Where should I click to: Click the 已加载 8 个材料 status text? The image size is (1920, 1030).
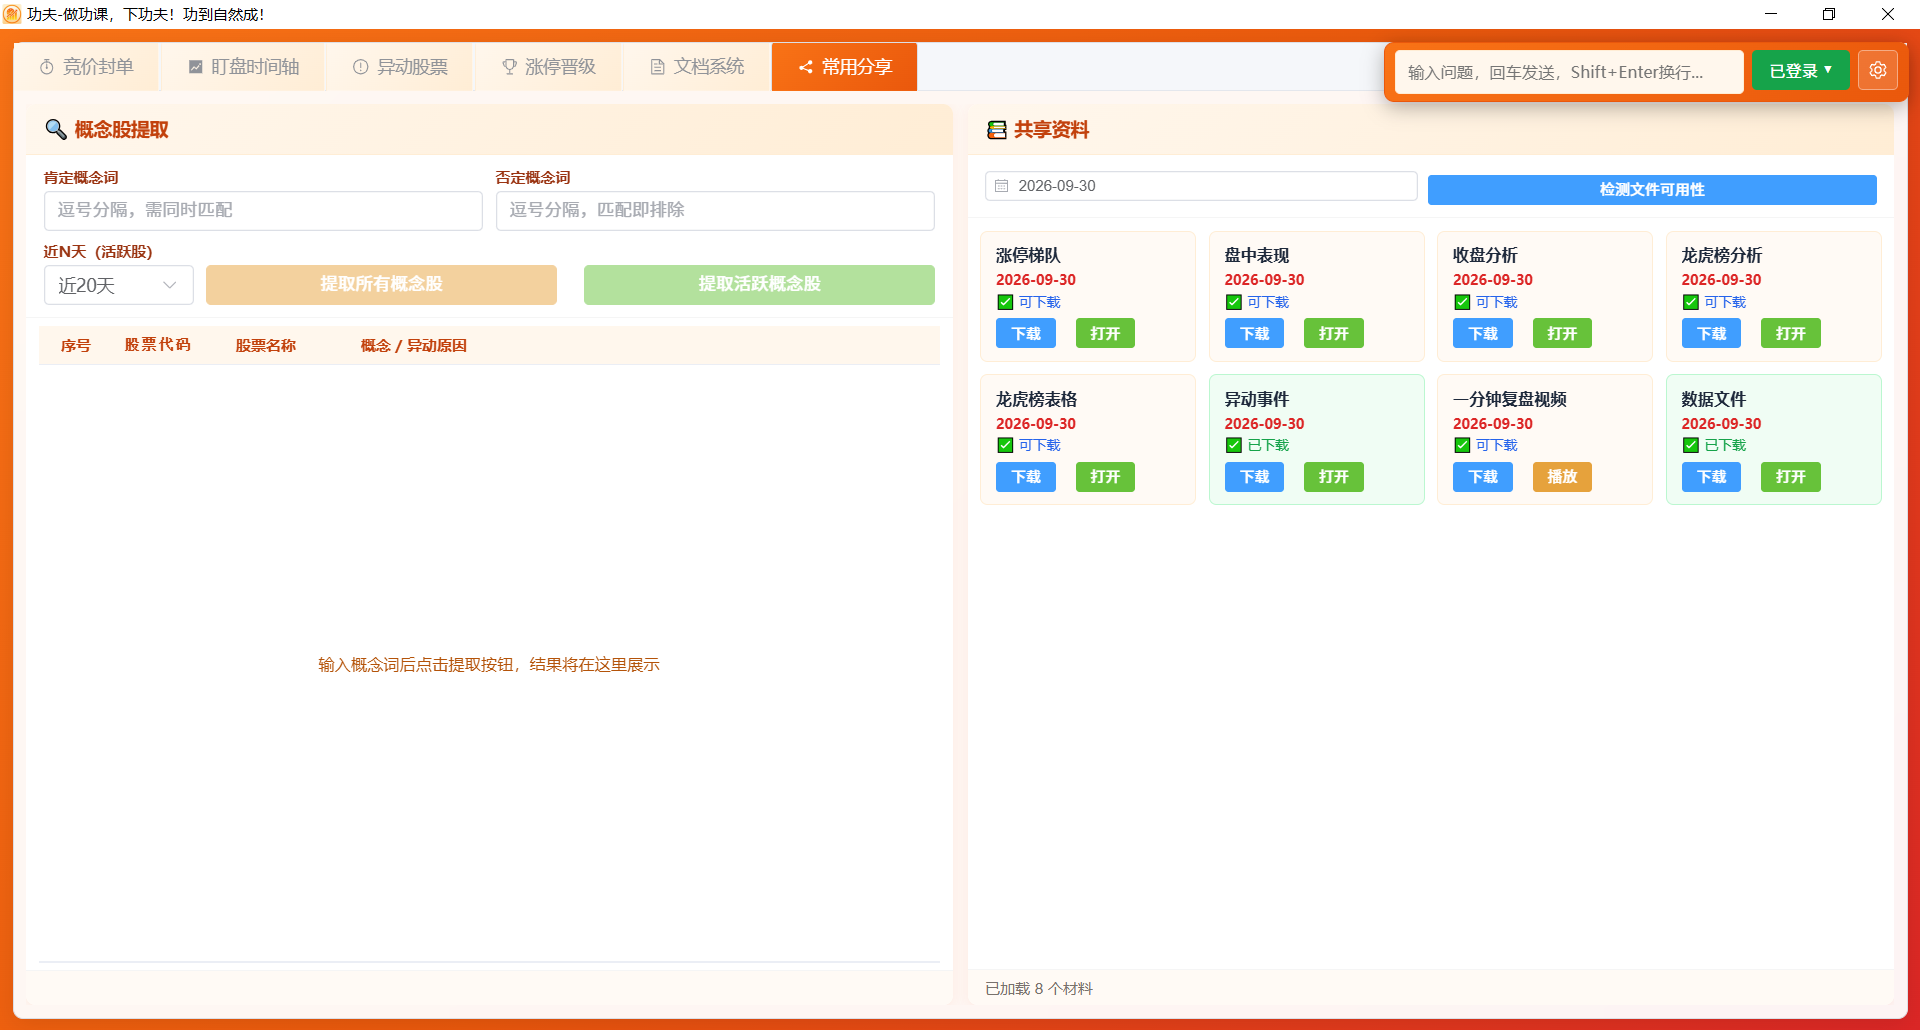pyautogui.click(x=1038, y=988)
